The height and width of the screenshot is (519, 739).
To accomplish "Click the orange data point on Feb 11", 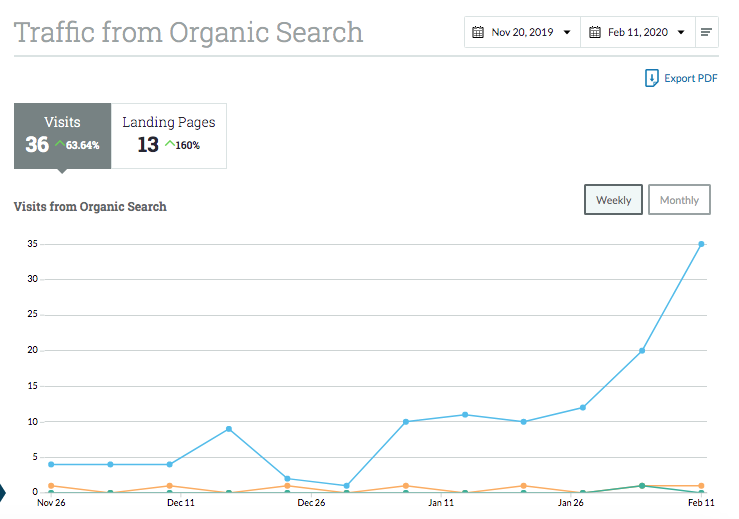I will (x=701, y=486).
